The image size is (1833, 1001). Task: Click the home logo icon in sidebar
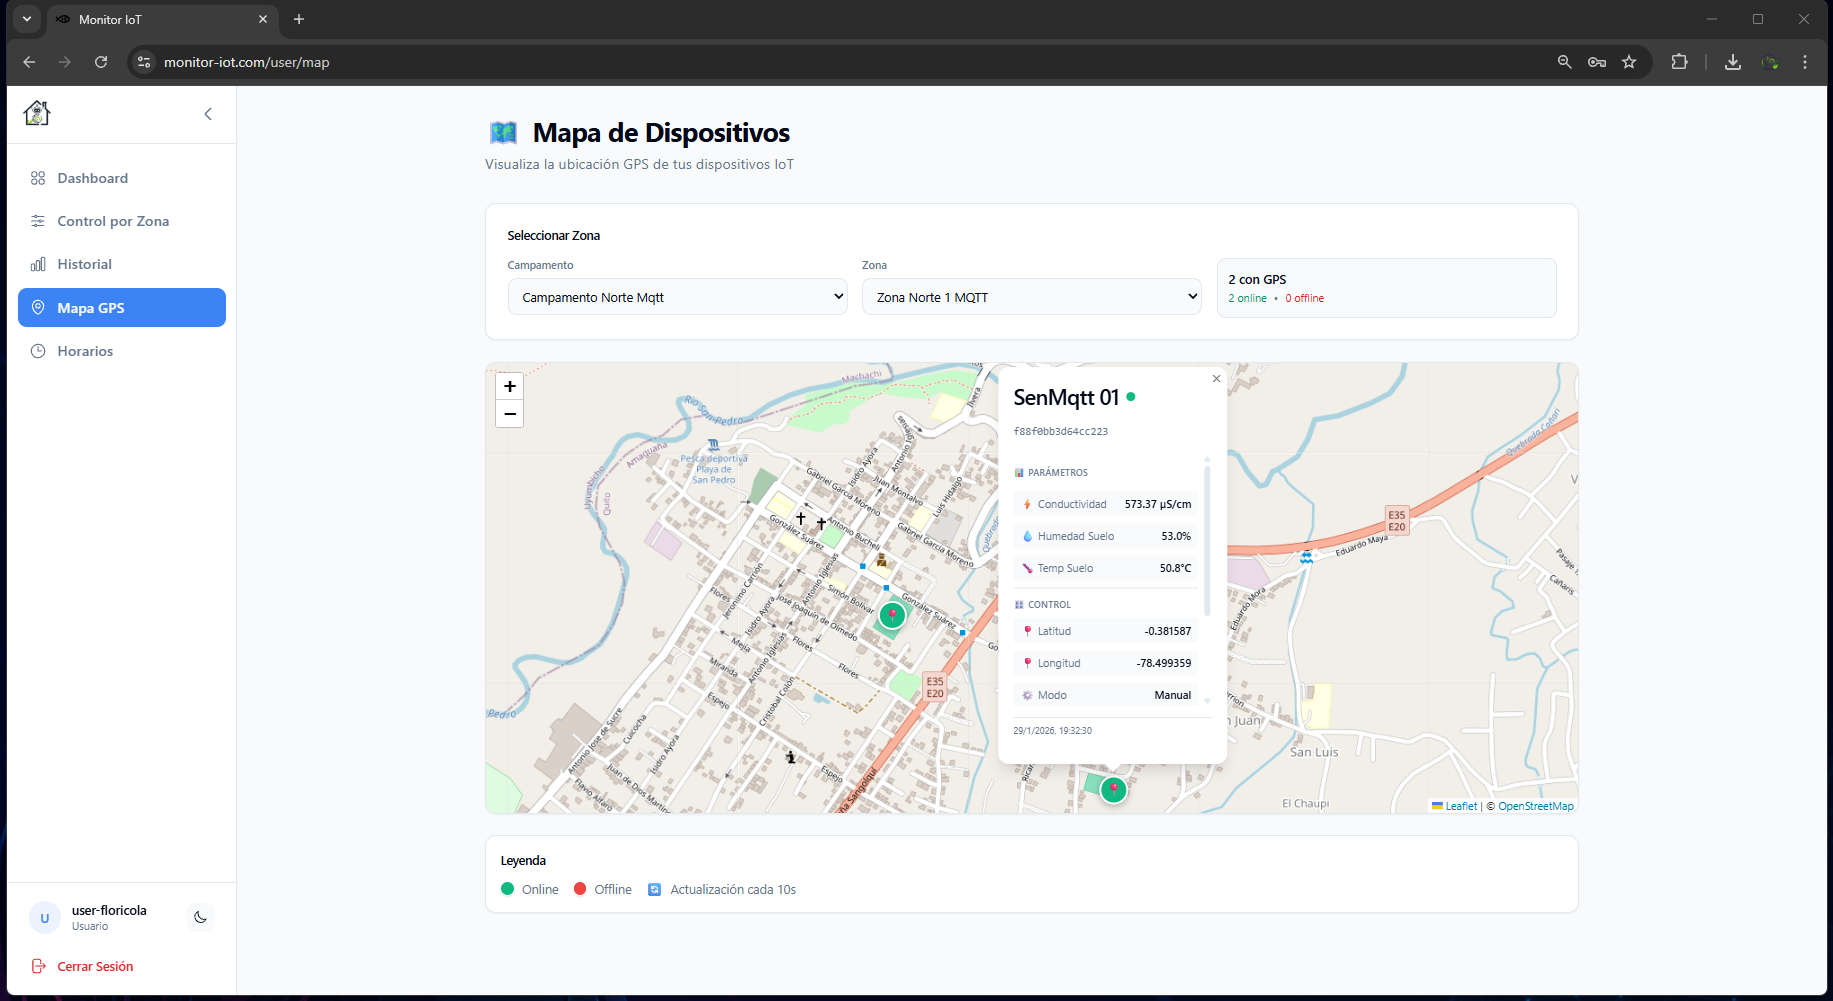point(37,114)
